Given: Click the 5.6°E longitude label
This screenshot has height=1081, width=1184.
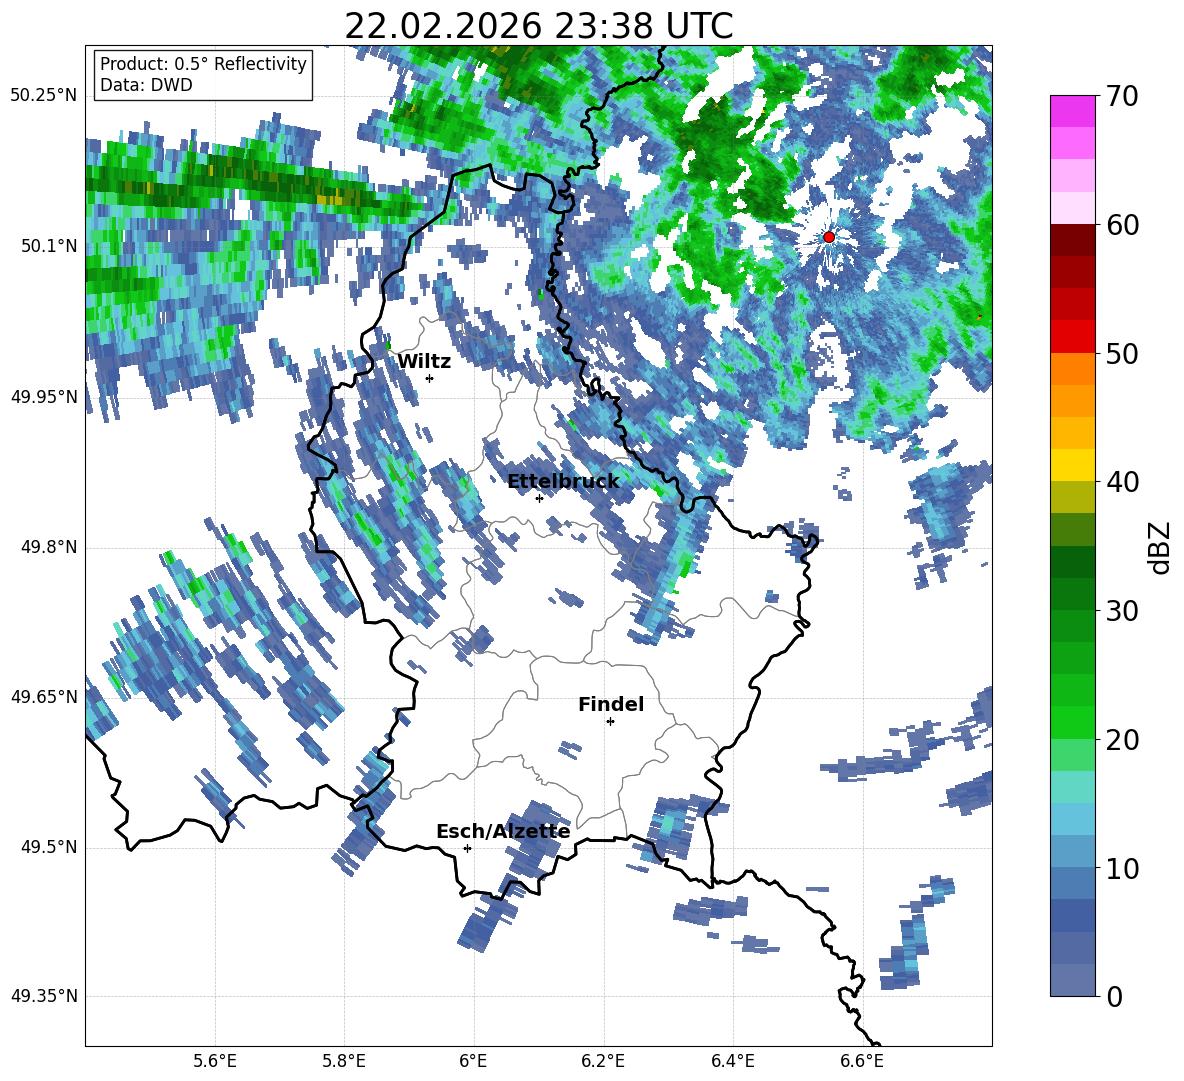Looking at the screenshot, I should [x=215, y=1061].
